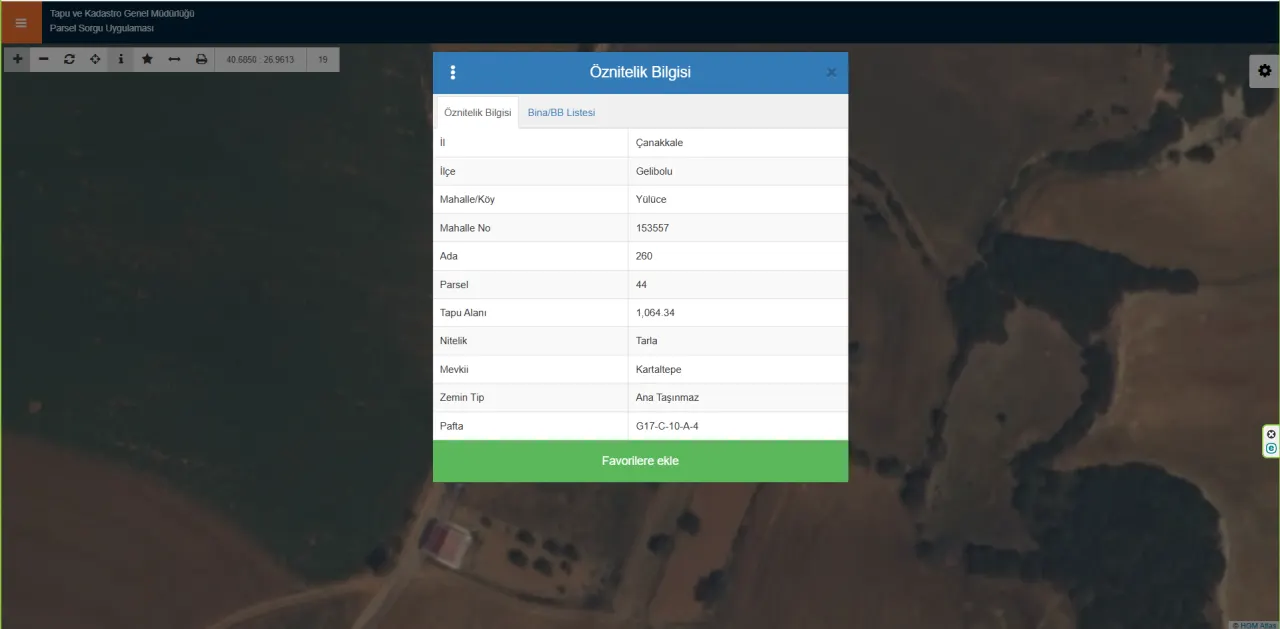Open the HGM Atlas attribution link
1280x629 pixels.
pyautogui.click(x=1256, y=625)
